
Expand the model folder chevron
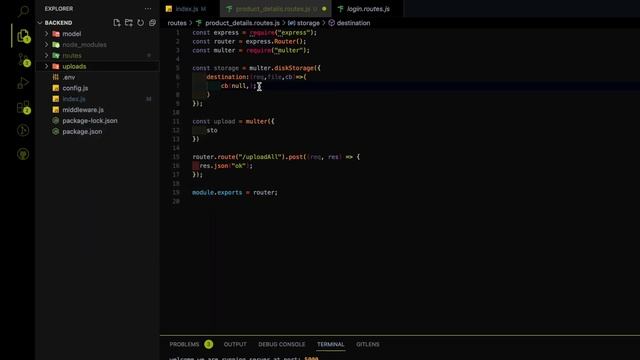[x=47, y=34]
